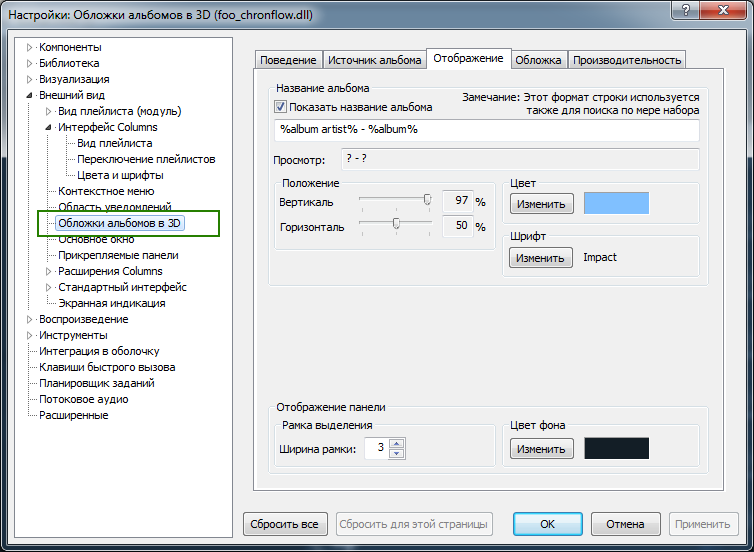
Task: Select Планировщик заданий tree item
Action: [x=97, y=383]
